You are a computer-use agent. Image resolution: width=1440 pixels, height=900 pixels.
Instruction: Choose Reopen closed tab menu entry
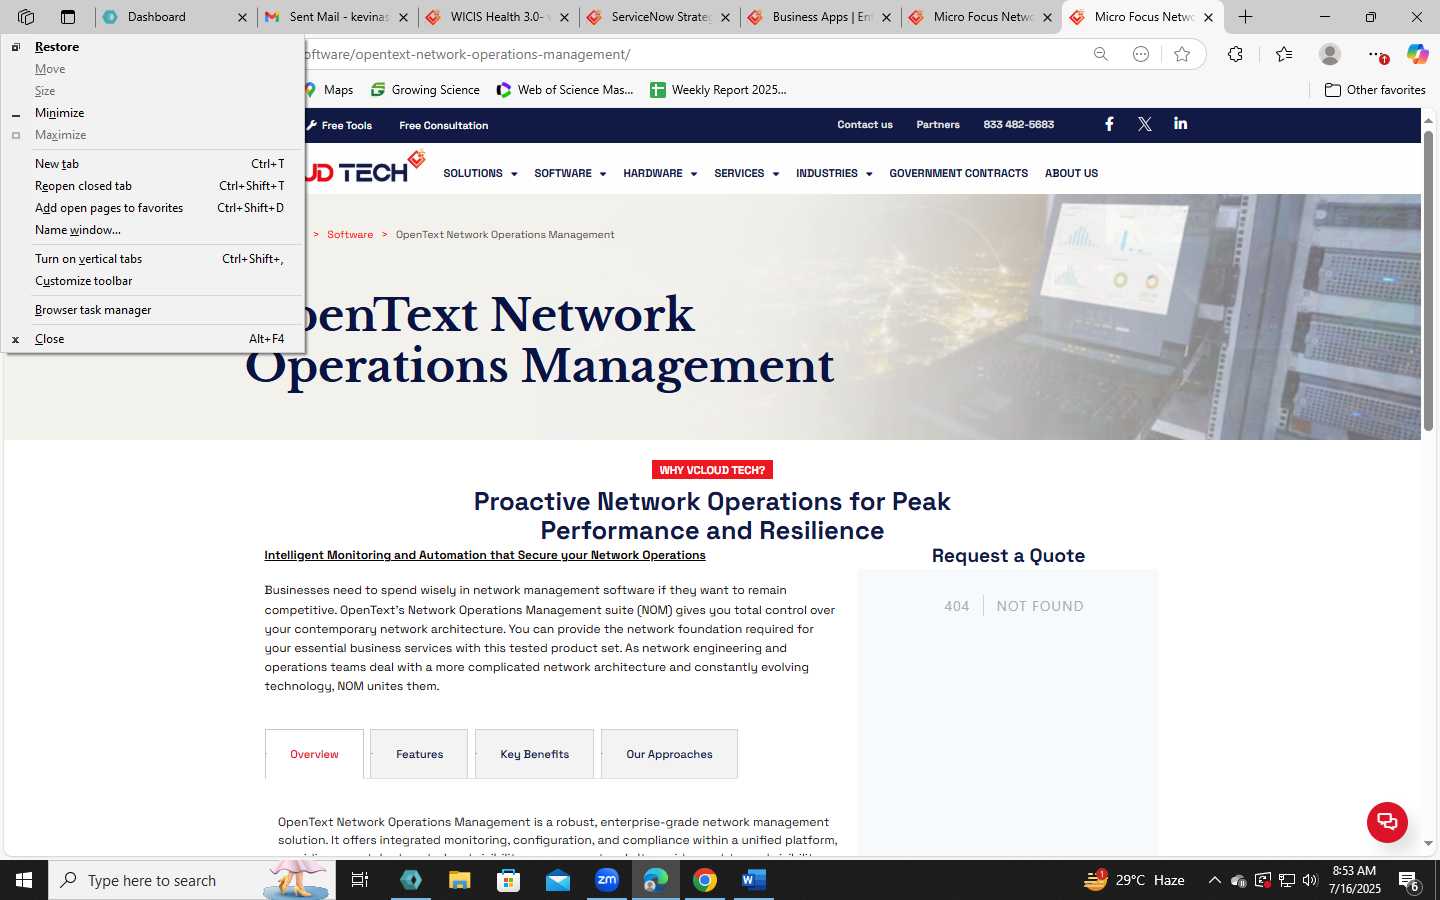coord(152,186)
